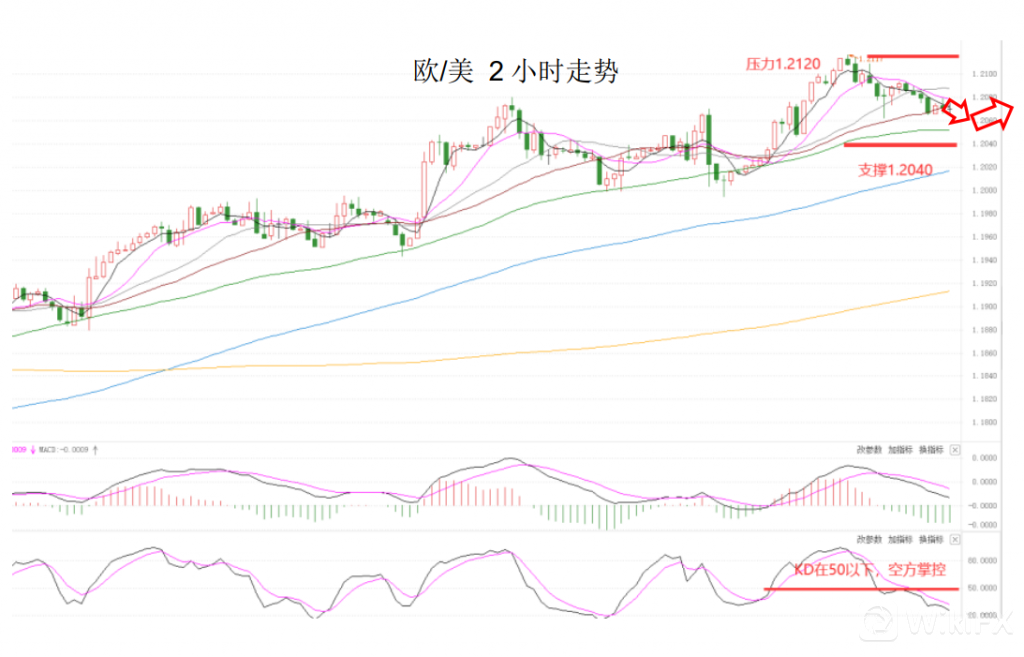Click the 1.1800 price axis label
The width and height of the screenshot is (1024, 657).
point(984,423)
